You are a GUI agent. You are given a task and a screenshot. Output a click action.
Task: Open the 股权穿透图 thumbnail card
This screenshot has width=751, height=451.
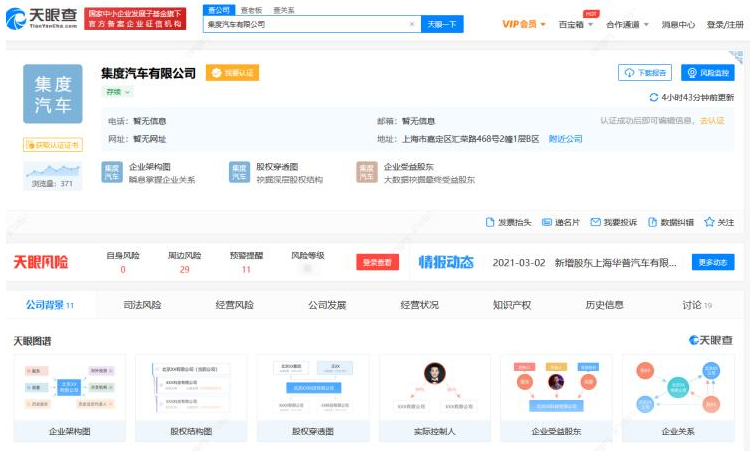[313, 398]
